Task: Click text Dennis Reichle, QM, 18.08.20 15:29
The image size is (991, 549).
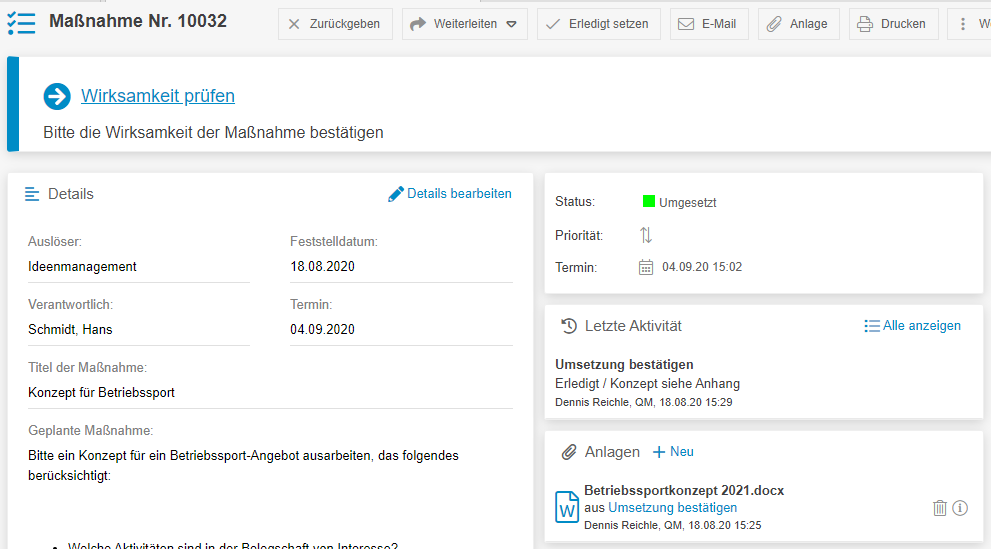Action: pyautogui.click(x=643, y=402)
